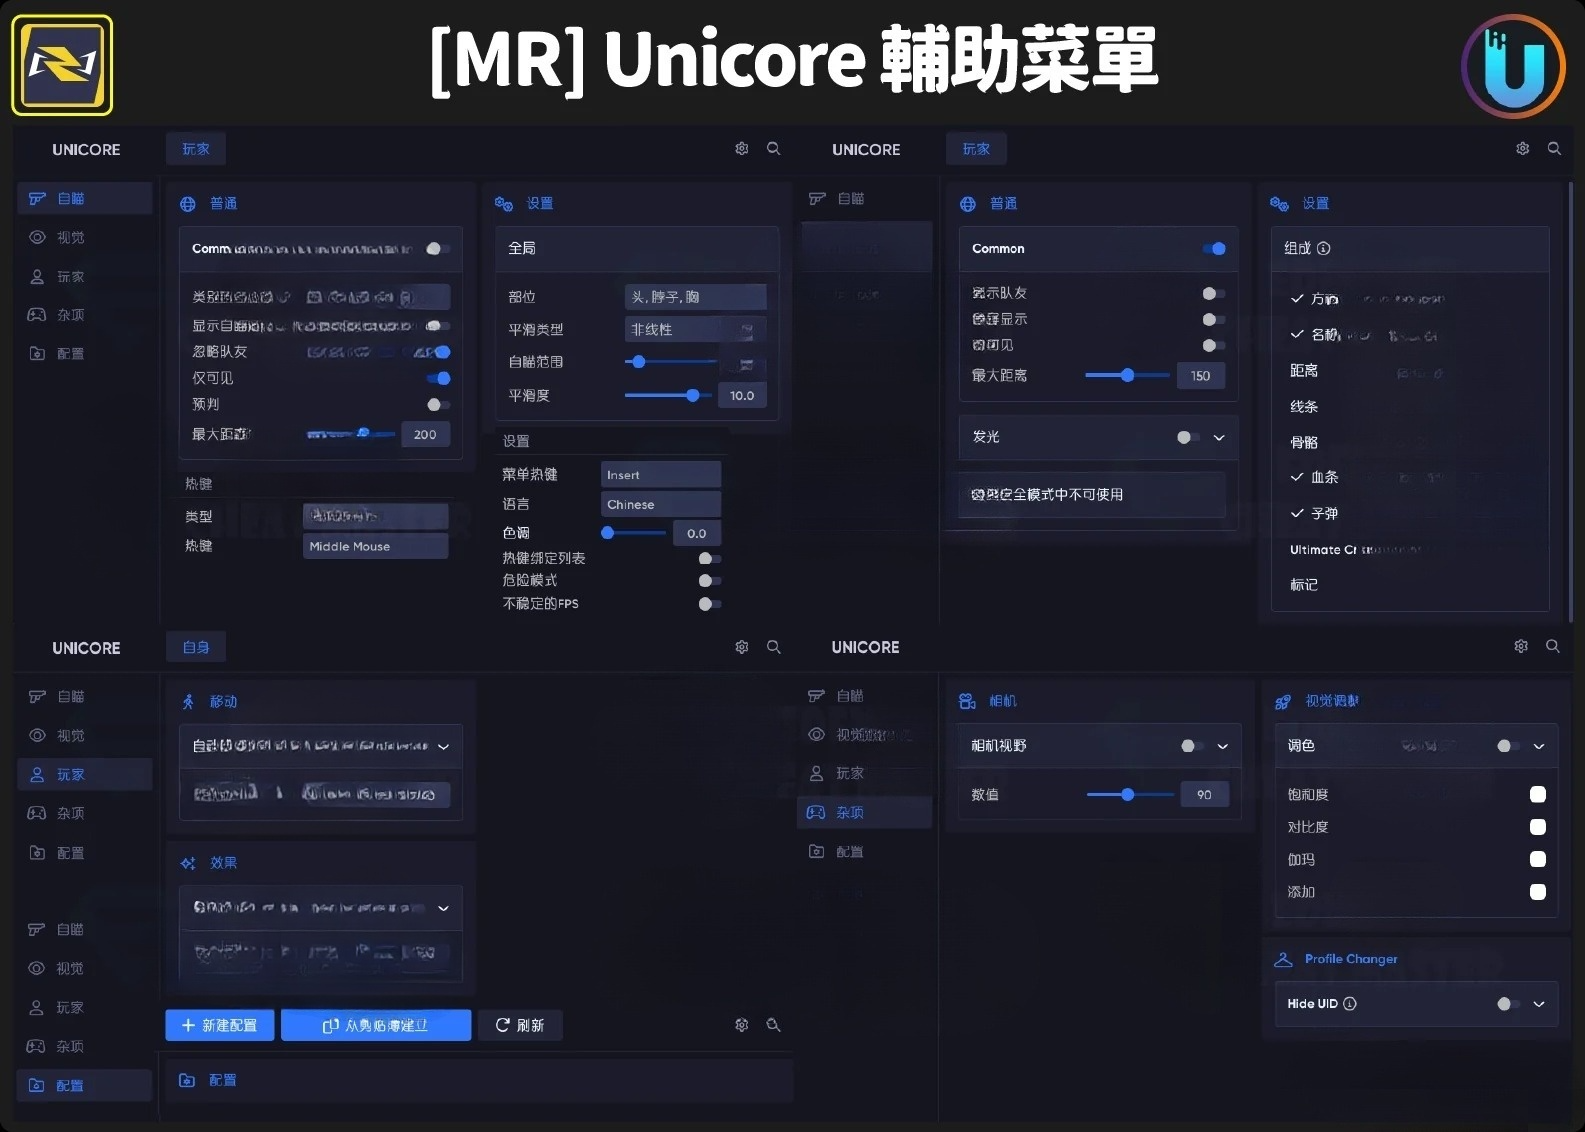
Task: Uncheck the 血条 option in 组成 list
Action: [x=1314, y=478]
